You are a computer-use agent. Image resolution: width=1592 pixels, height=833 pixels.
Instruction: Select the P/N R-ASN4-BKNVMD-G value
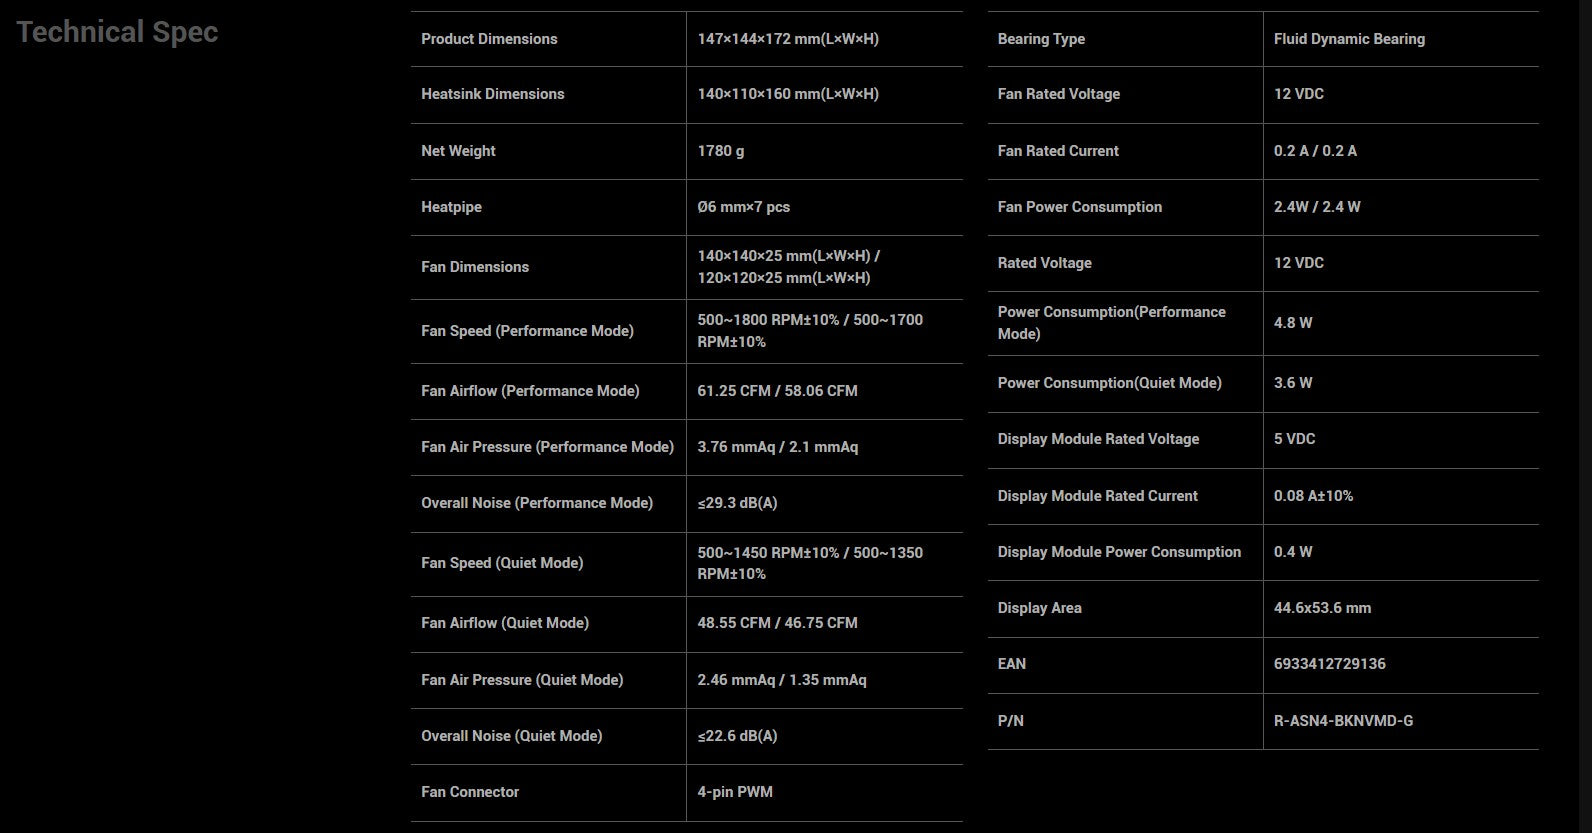click(1343, 721)
